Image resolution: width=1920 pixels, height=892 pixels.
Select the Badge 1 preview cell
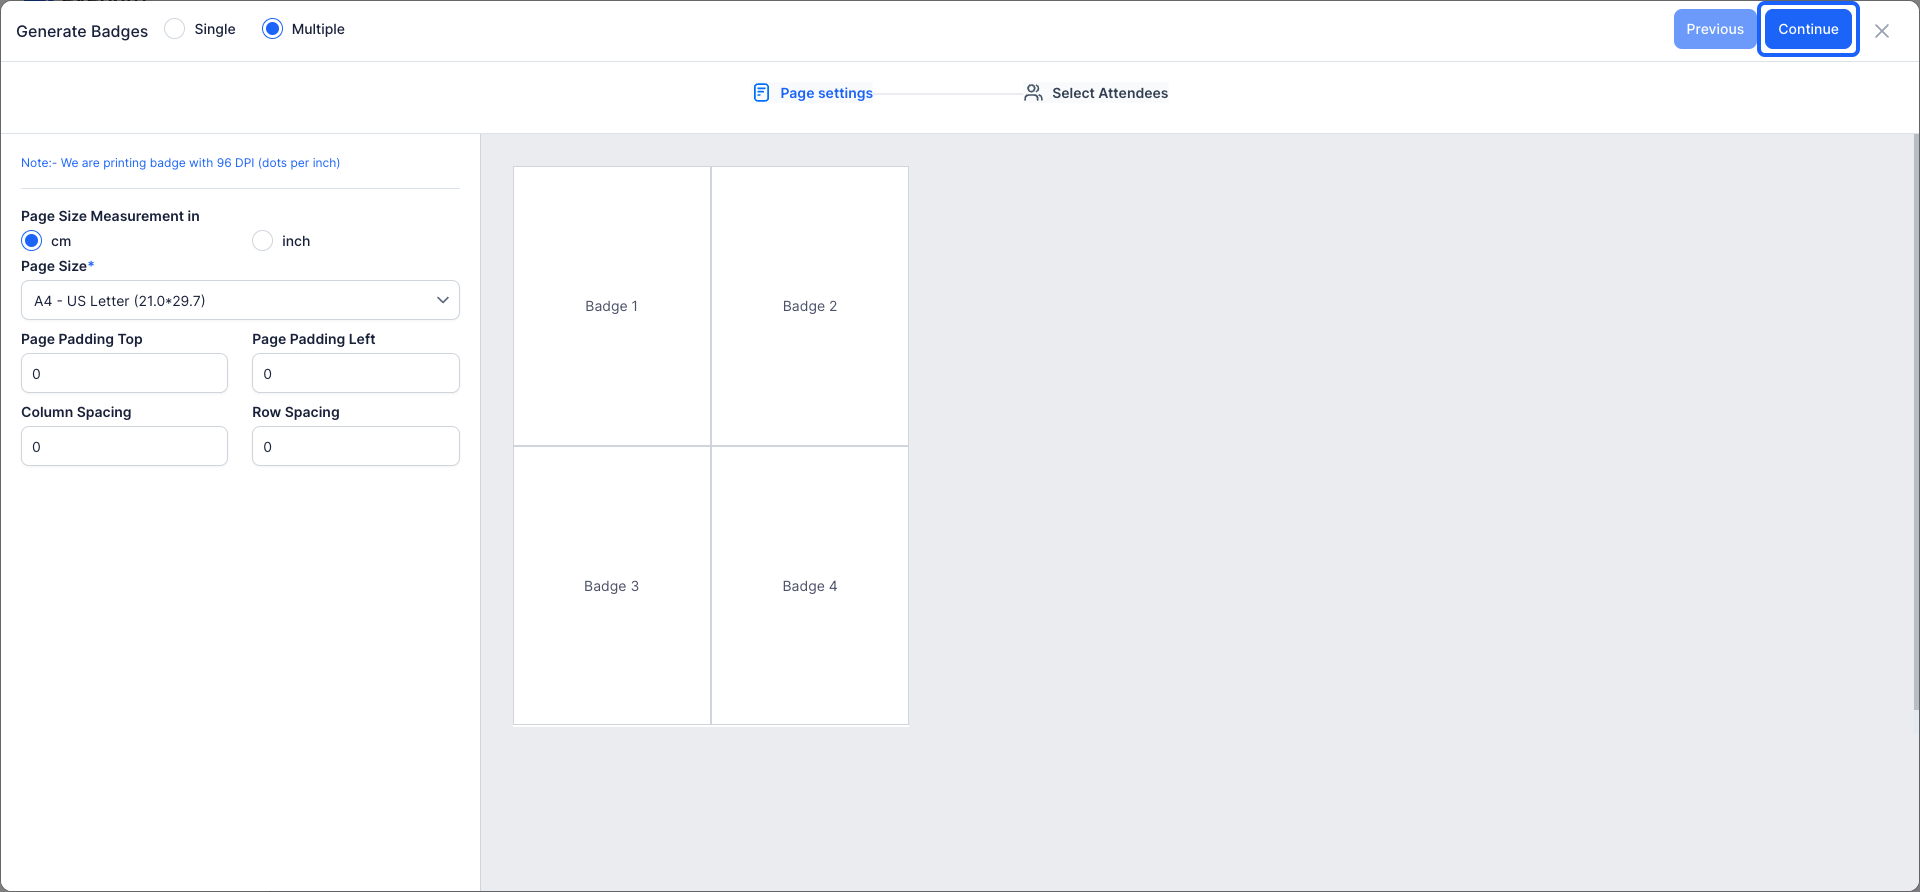(612, 306)
